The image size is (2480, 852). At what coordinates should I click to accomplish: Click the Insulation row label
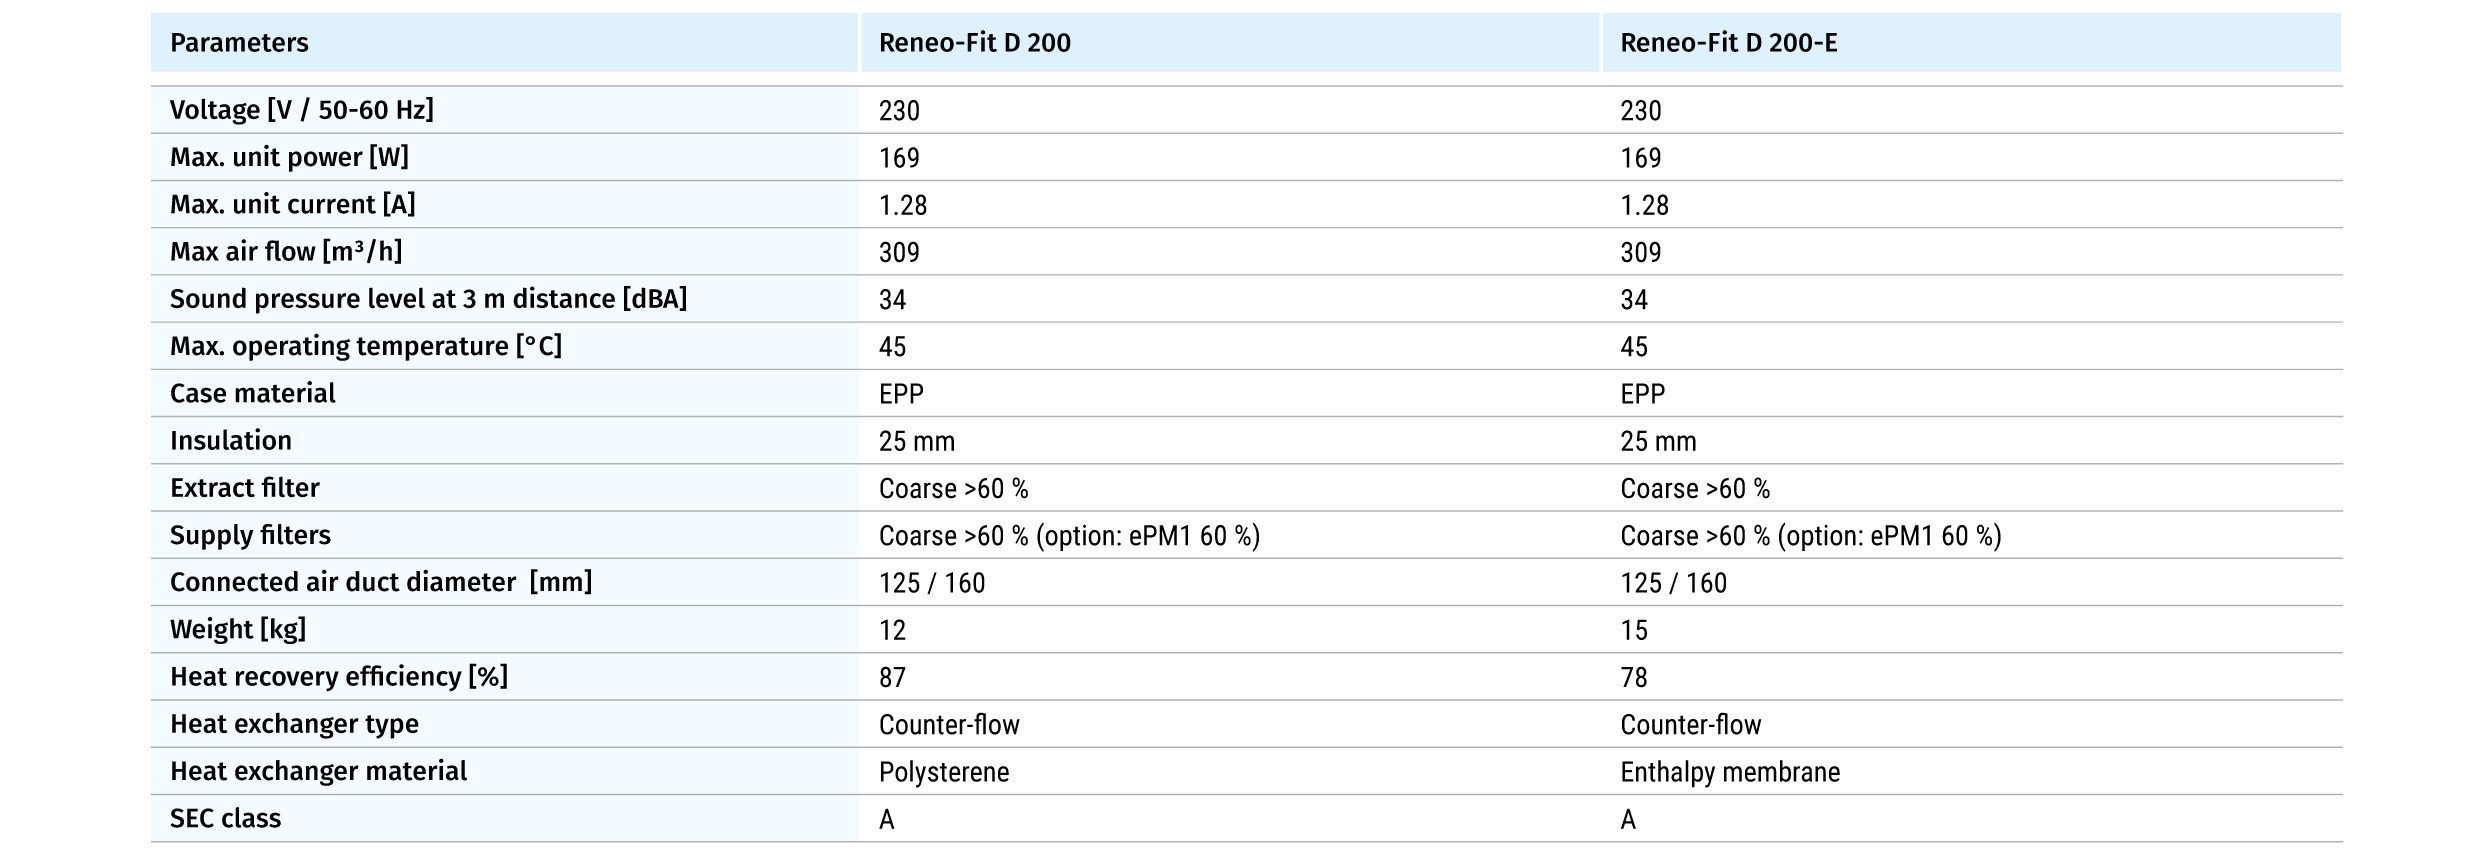[x=231, y=440]
